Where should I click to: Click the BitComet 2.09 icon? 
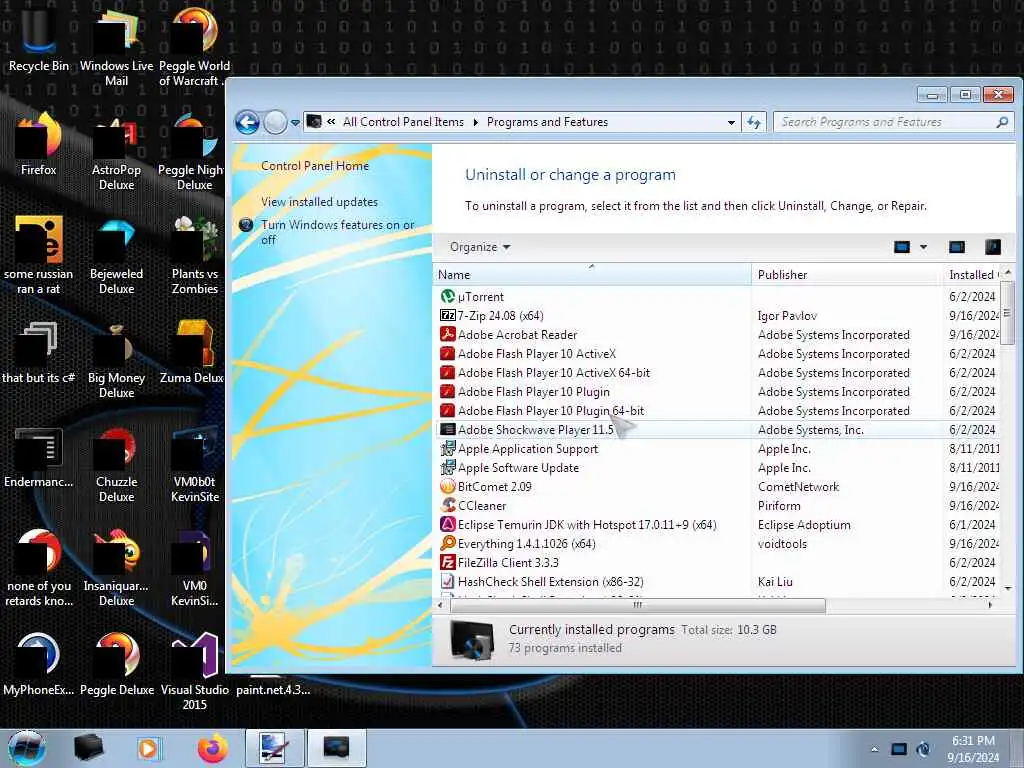(447, 487)
